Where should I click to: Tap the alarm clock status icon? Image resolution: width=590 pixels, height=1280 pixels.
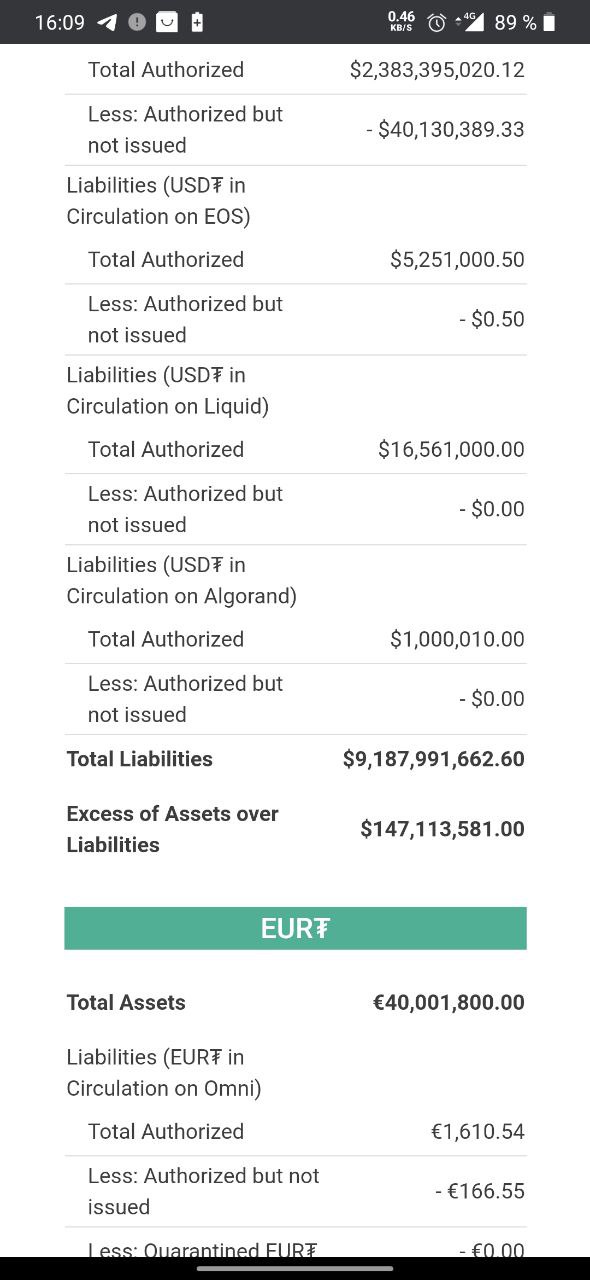tap(436, 22)
